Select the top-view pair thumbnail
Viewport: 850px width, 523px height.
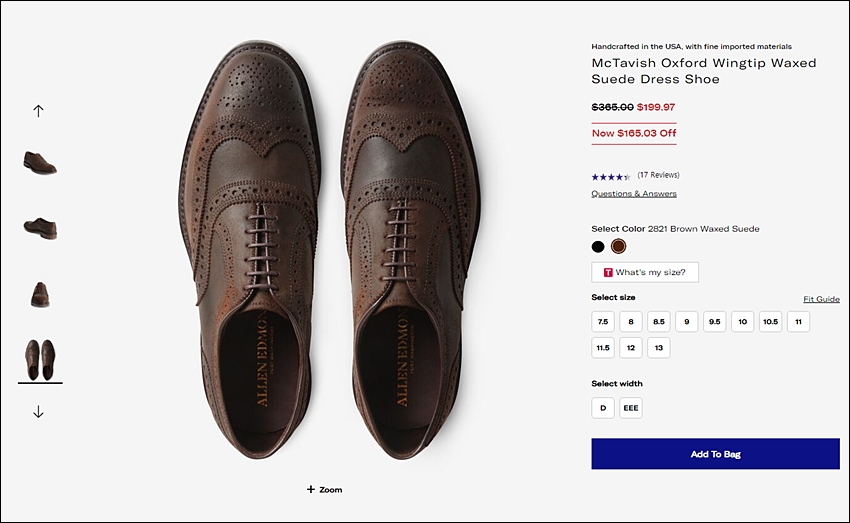click(x=40, y=360)
